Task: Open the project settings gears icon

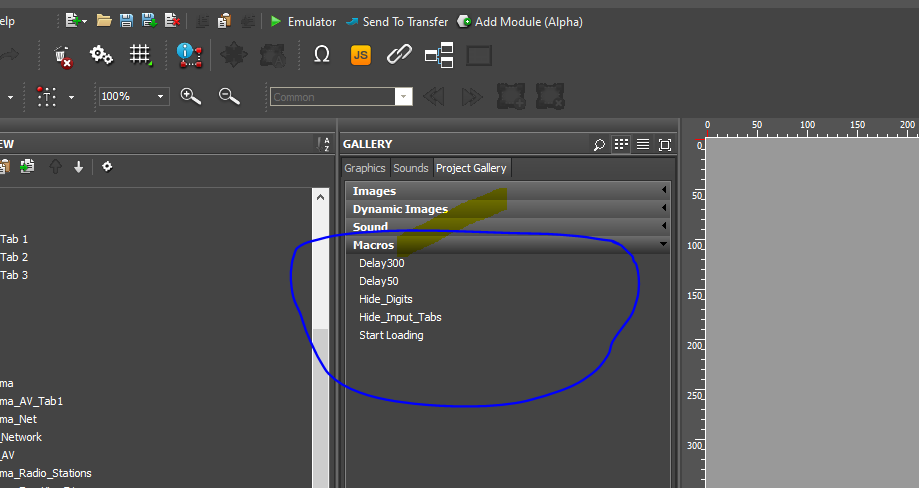Action: 101,55
